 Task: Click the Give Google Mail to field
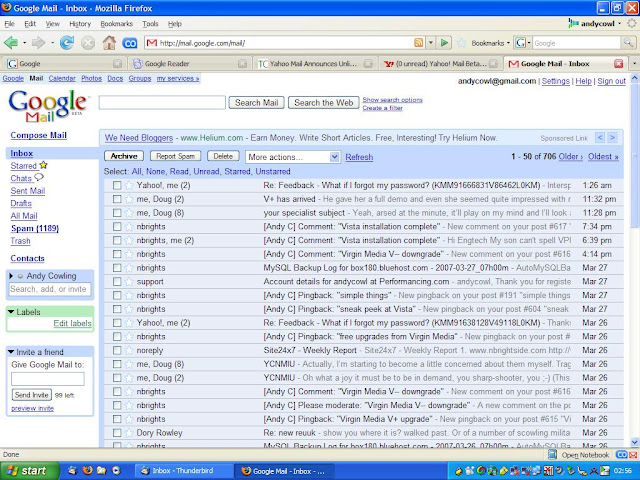(x=48, y=379)
